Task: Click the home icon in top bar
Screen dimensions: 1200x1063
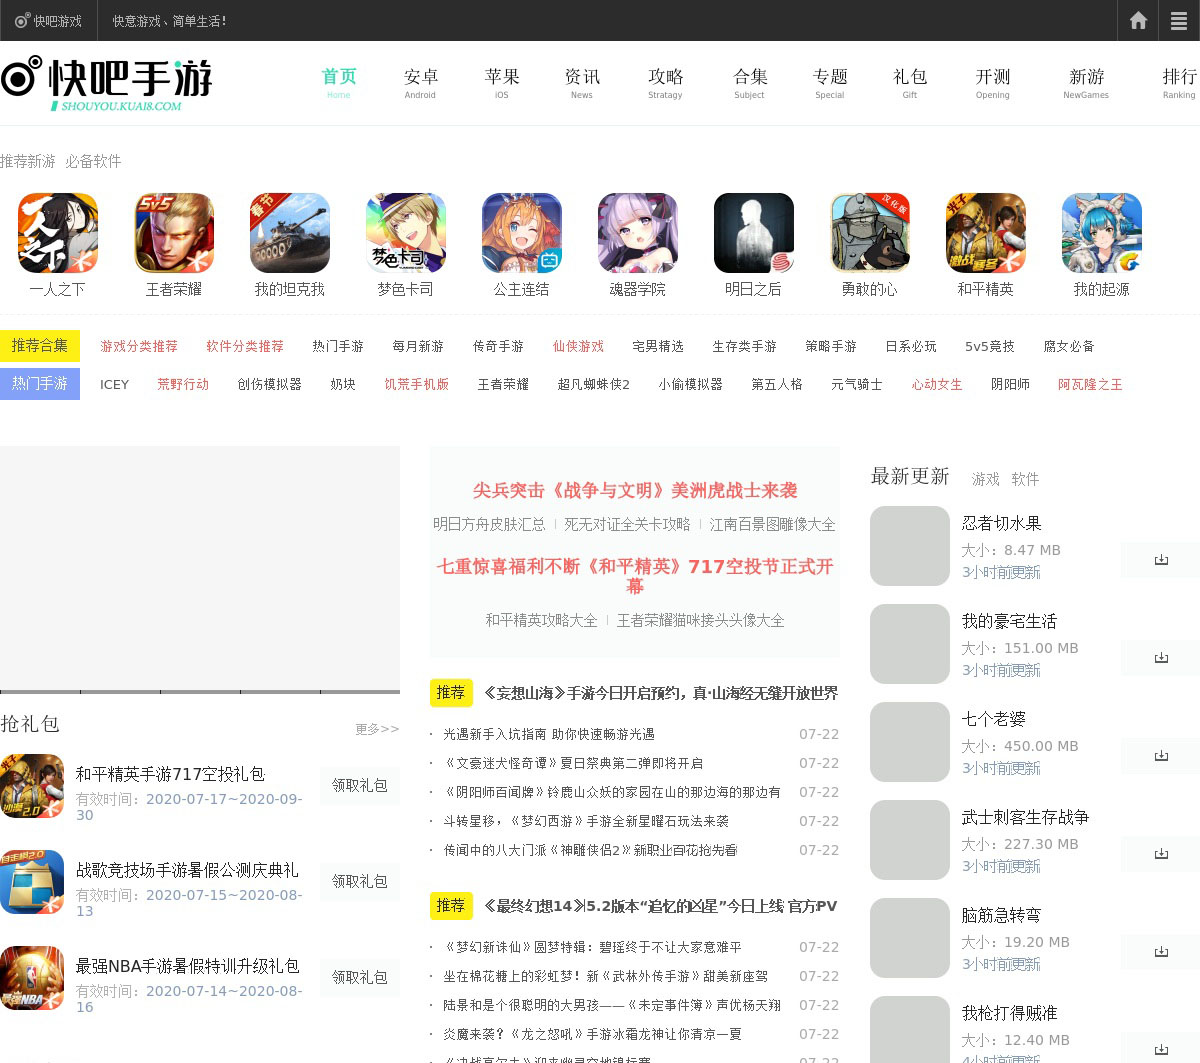Action: 1138,20
